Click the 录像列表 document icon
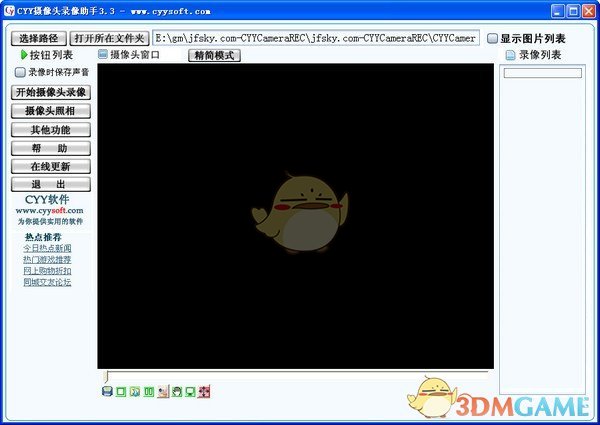Screen dimensions: 600x425 510,55
